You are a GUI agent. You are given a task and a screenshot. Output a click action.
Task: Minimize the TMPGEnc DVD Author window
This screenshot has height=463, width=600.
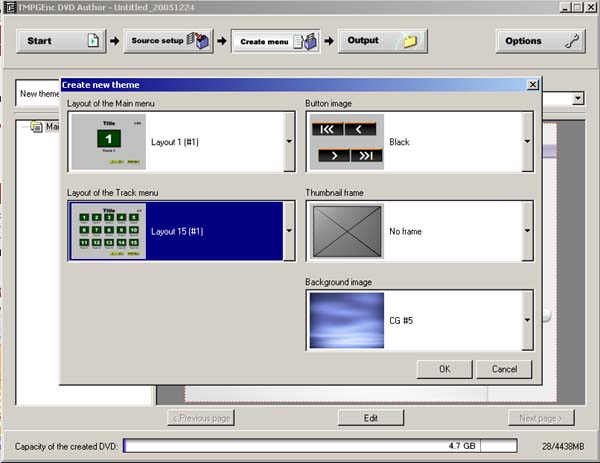(565, 7)
